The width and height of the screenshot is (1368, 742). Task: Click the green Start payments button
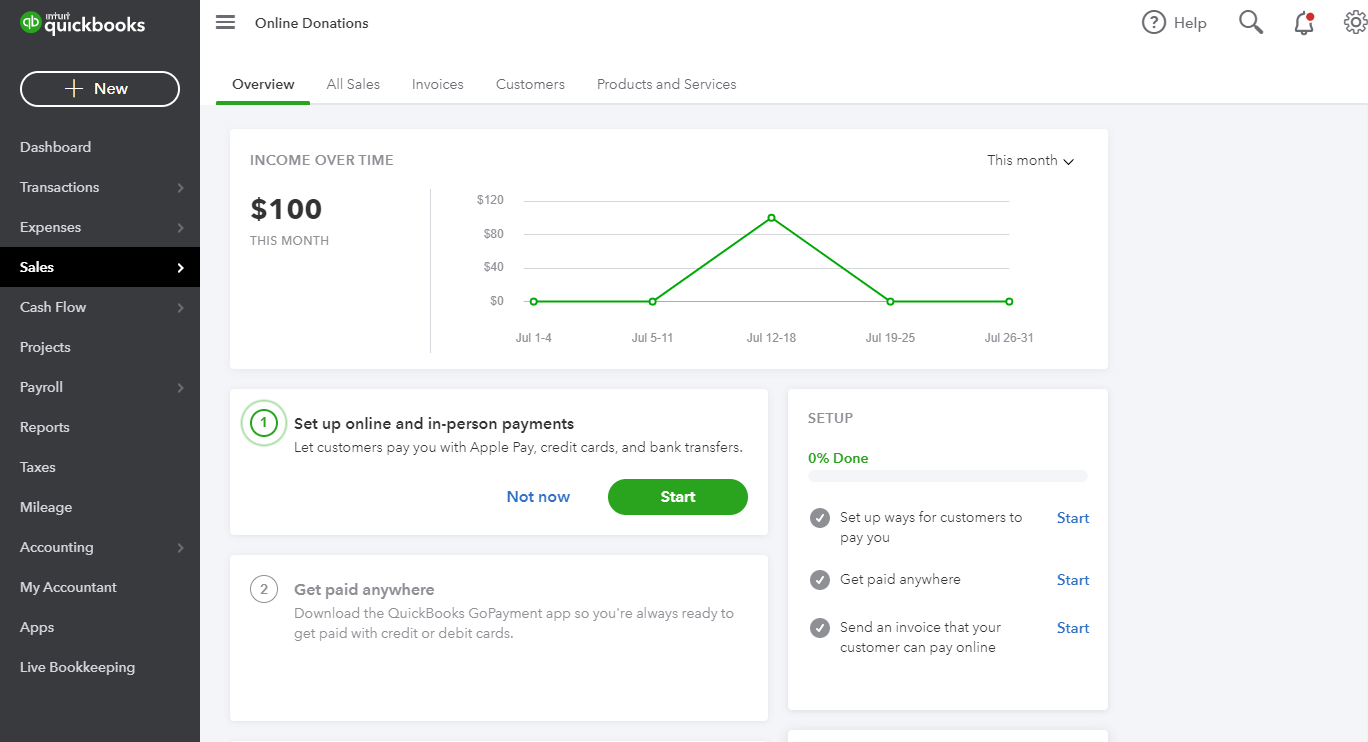coord(678,497)
